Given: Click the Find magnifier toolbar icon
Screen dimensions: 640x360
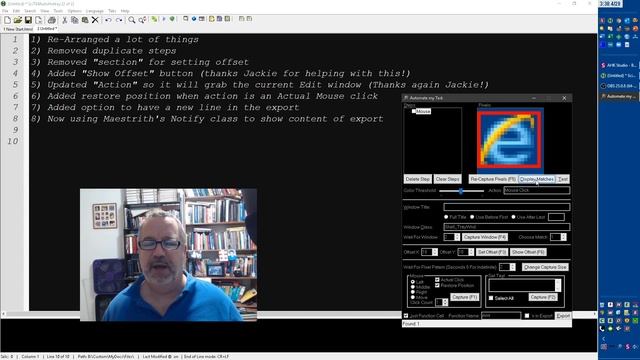Looking at the screenshot, I should coord(131,20).
